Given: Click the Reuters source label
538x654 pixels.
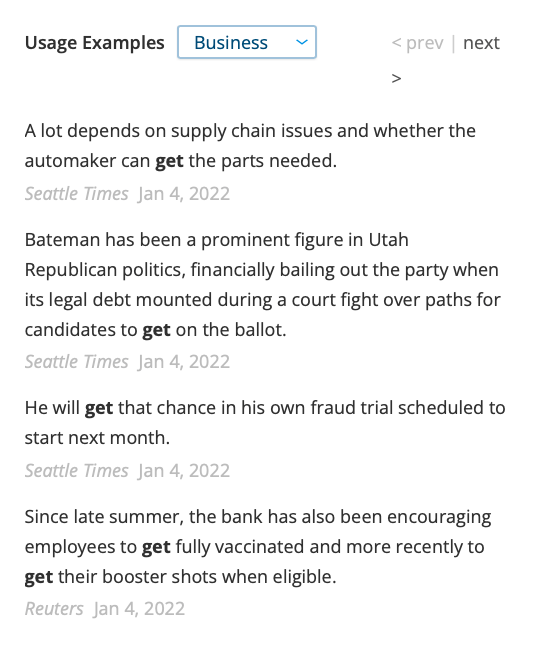Looking at the screenshot, I should (x=54, y=609).
